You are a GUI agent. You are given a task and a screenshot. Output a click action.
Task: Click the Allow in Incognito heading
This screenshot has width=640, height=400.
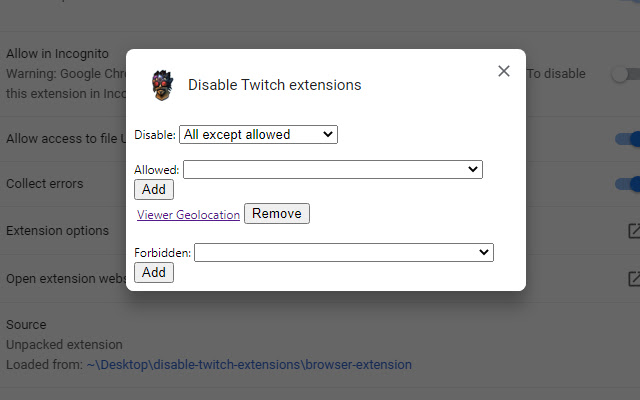coord(58,53)
